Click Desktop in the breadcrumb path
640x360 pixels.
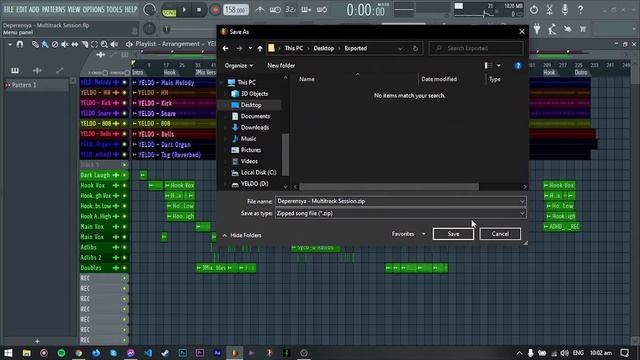(324, 48)
